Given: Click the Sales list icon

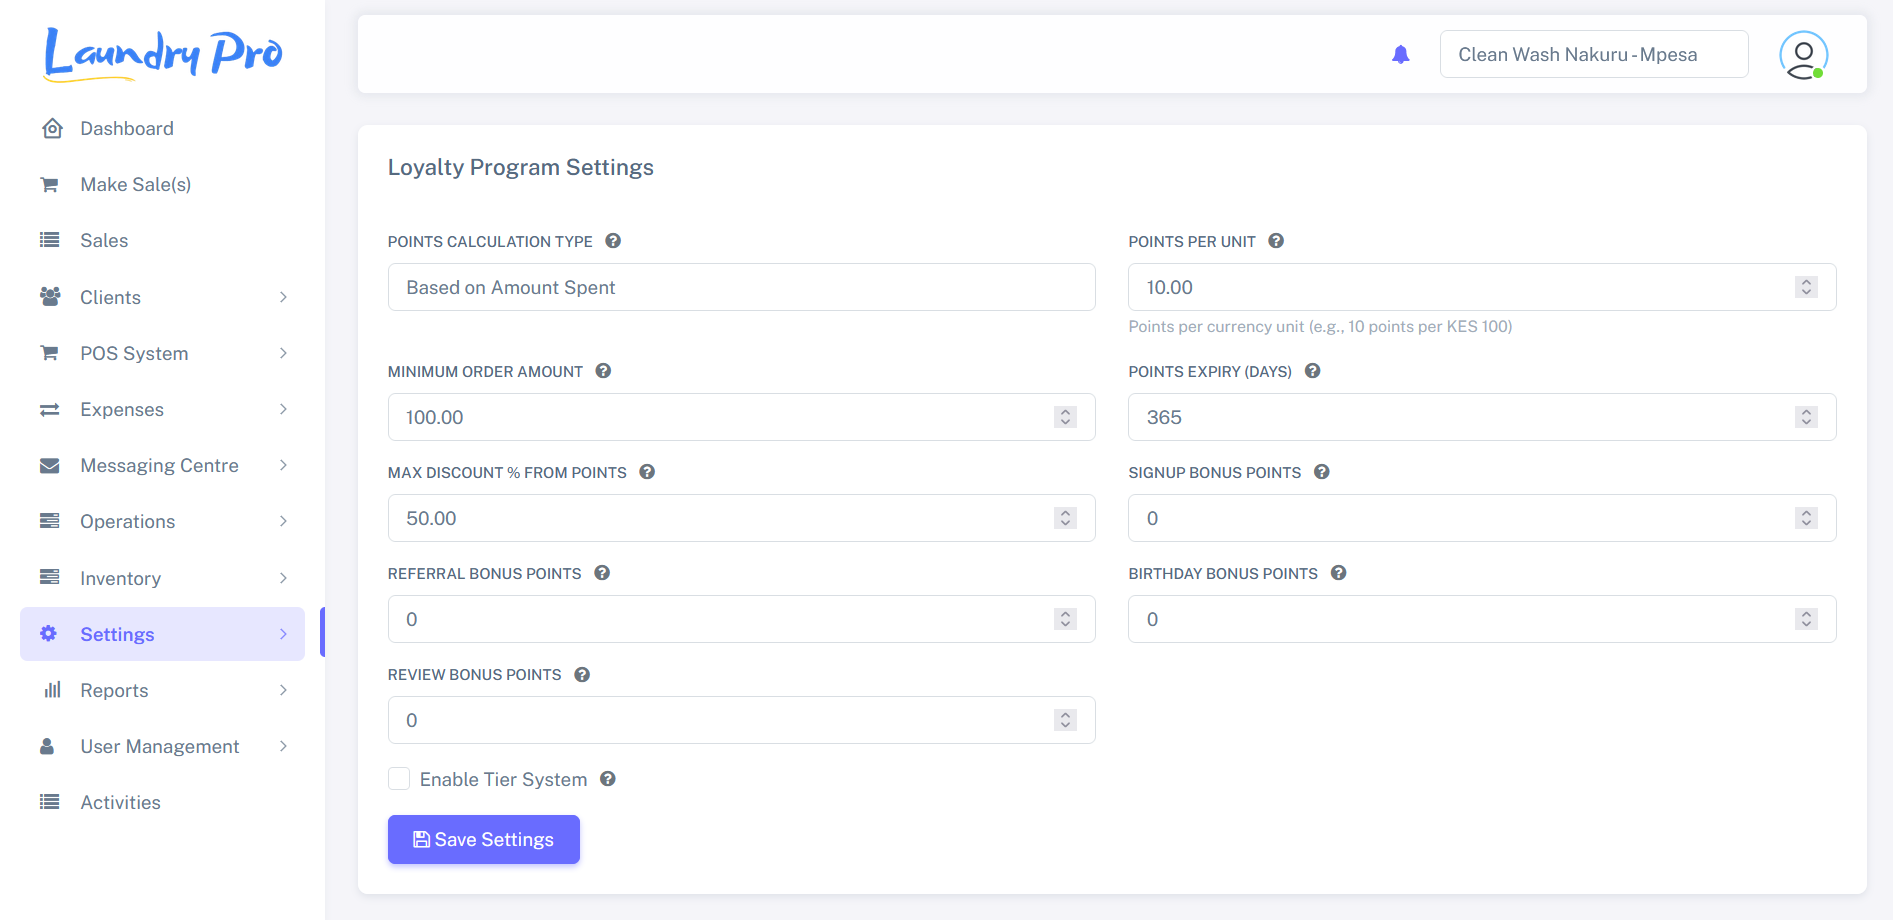Looking at the screenshot, I should 49,240.
